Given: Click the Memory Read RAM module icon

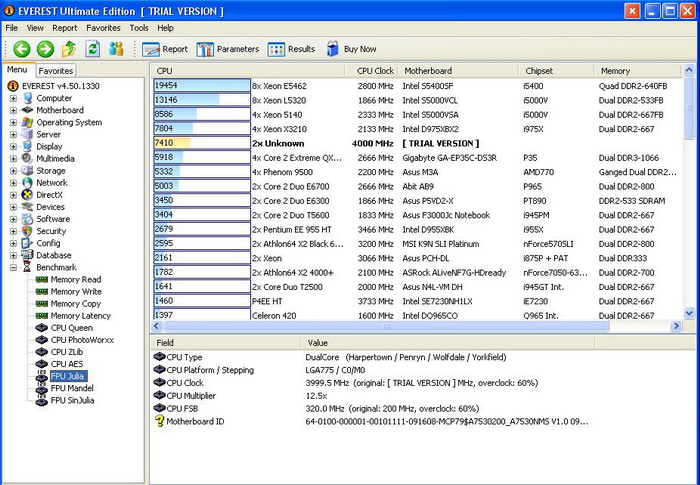Looking at the screenshot, I should tap(42, 279).
